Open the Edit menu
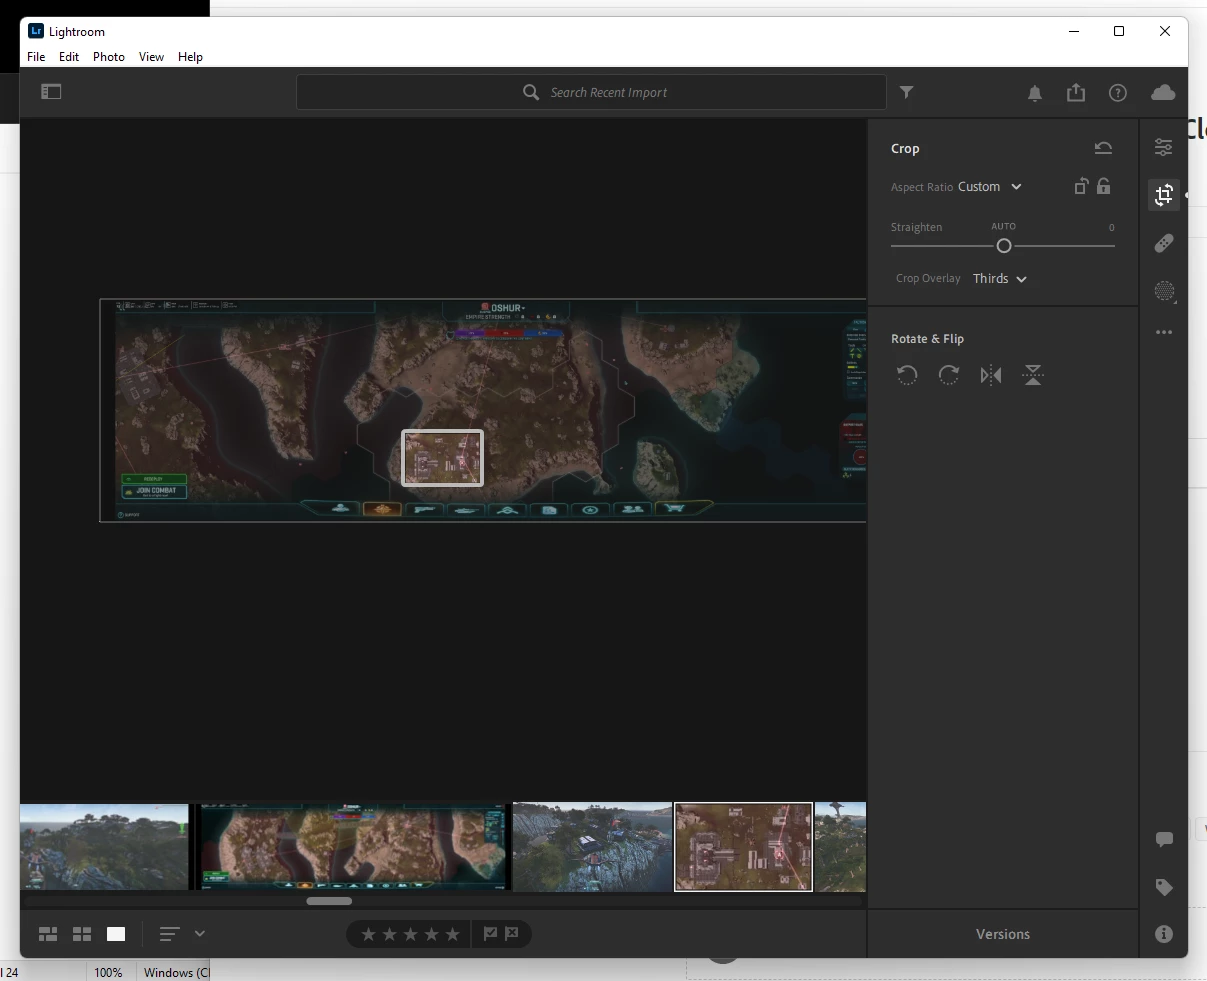 coord(69,57)
